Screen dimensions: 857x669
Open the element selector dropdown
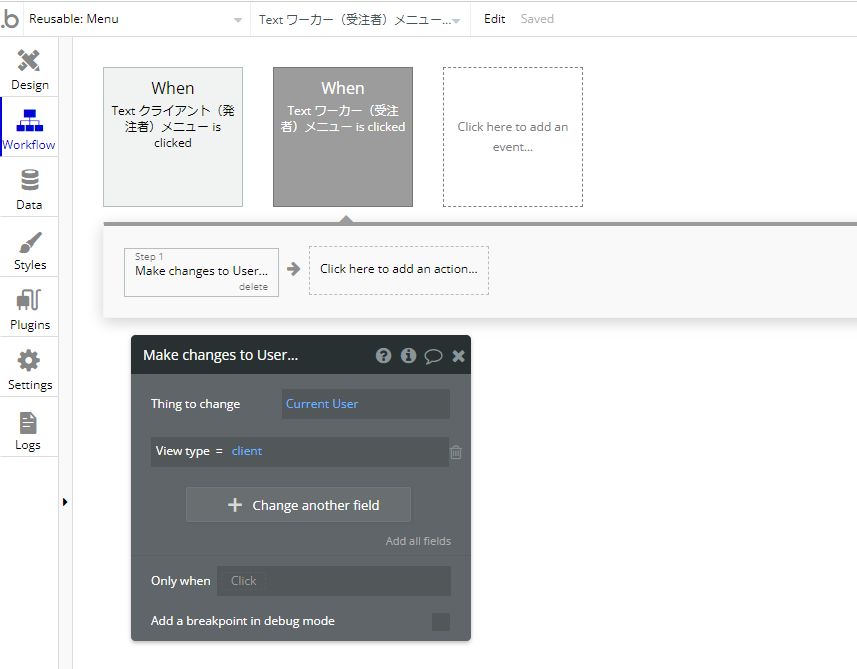point(360,19)
